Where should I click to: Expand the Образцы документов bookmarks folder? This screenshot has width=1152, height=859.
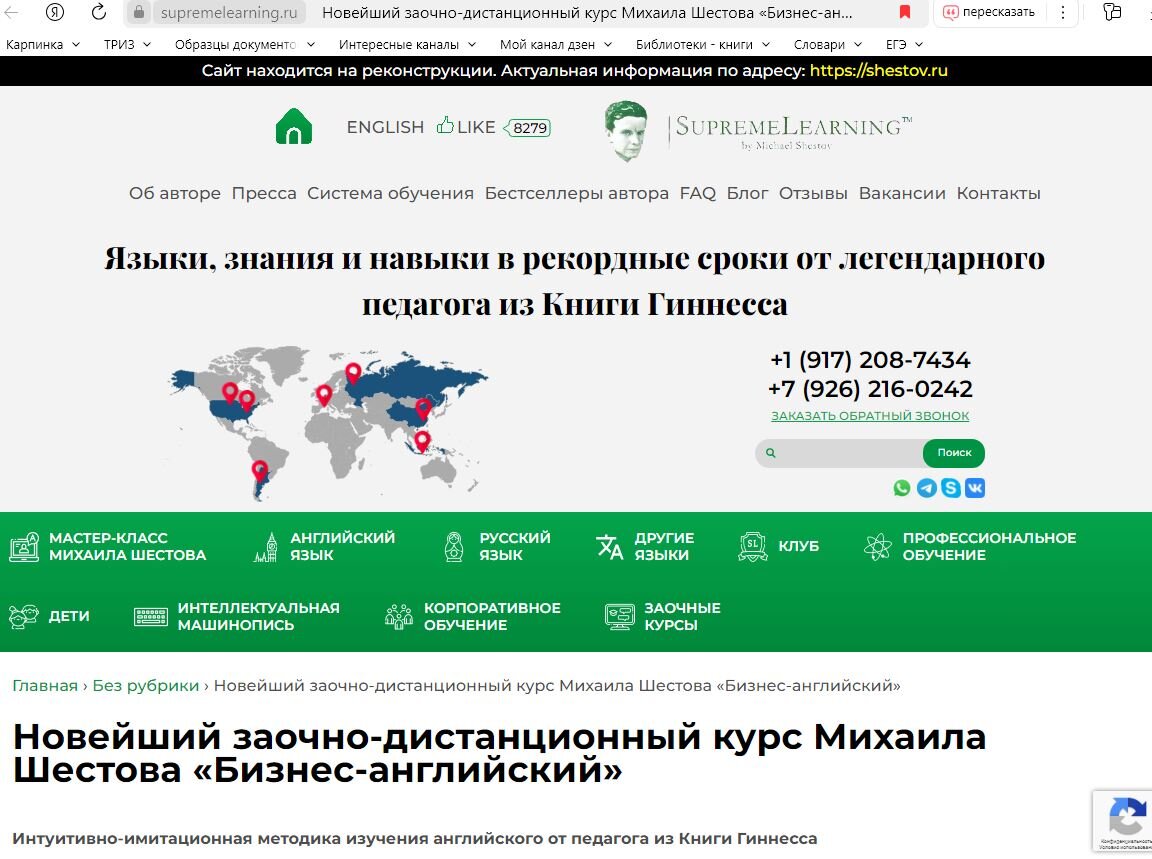[245, 45]
